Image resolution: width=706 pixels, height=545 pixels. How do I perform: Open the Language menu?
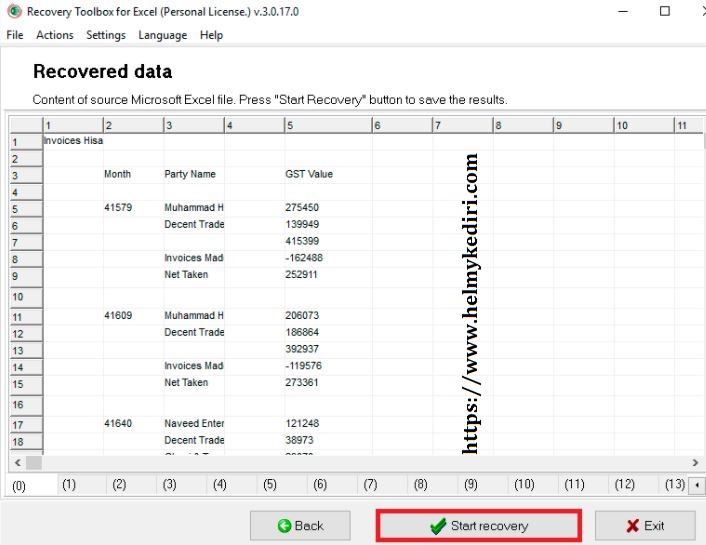[x=163, y=35]
